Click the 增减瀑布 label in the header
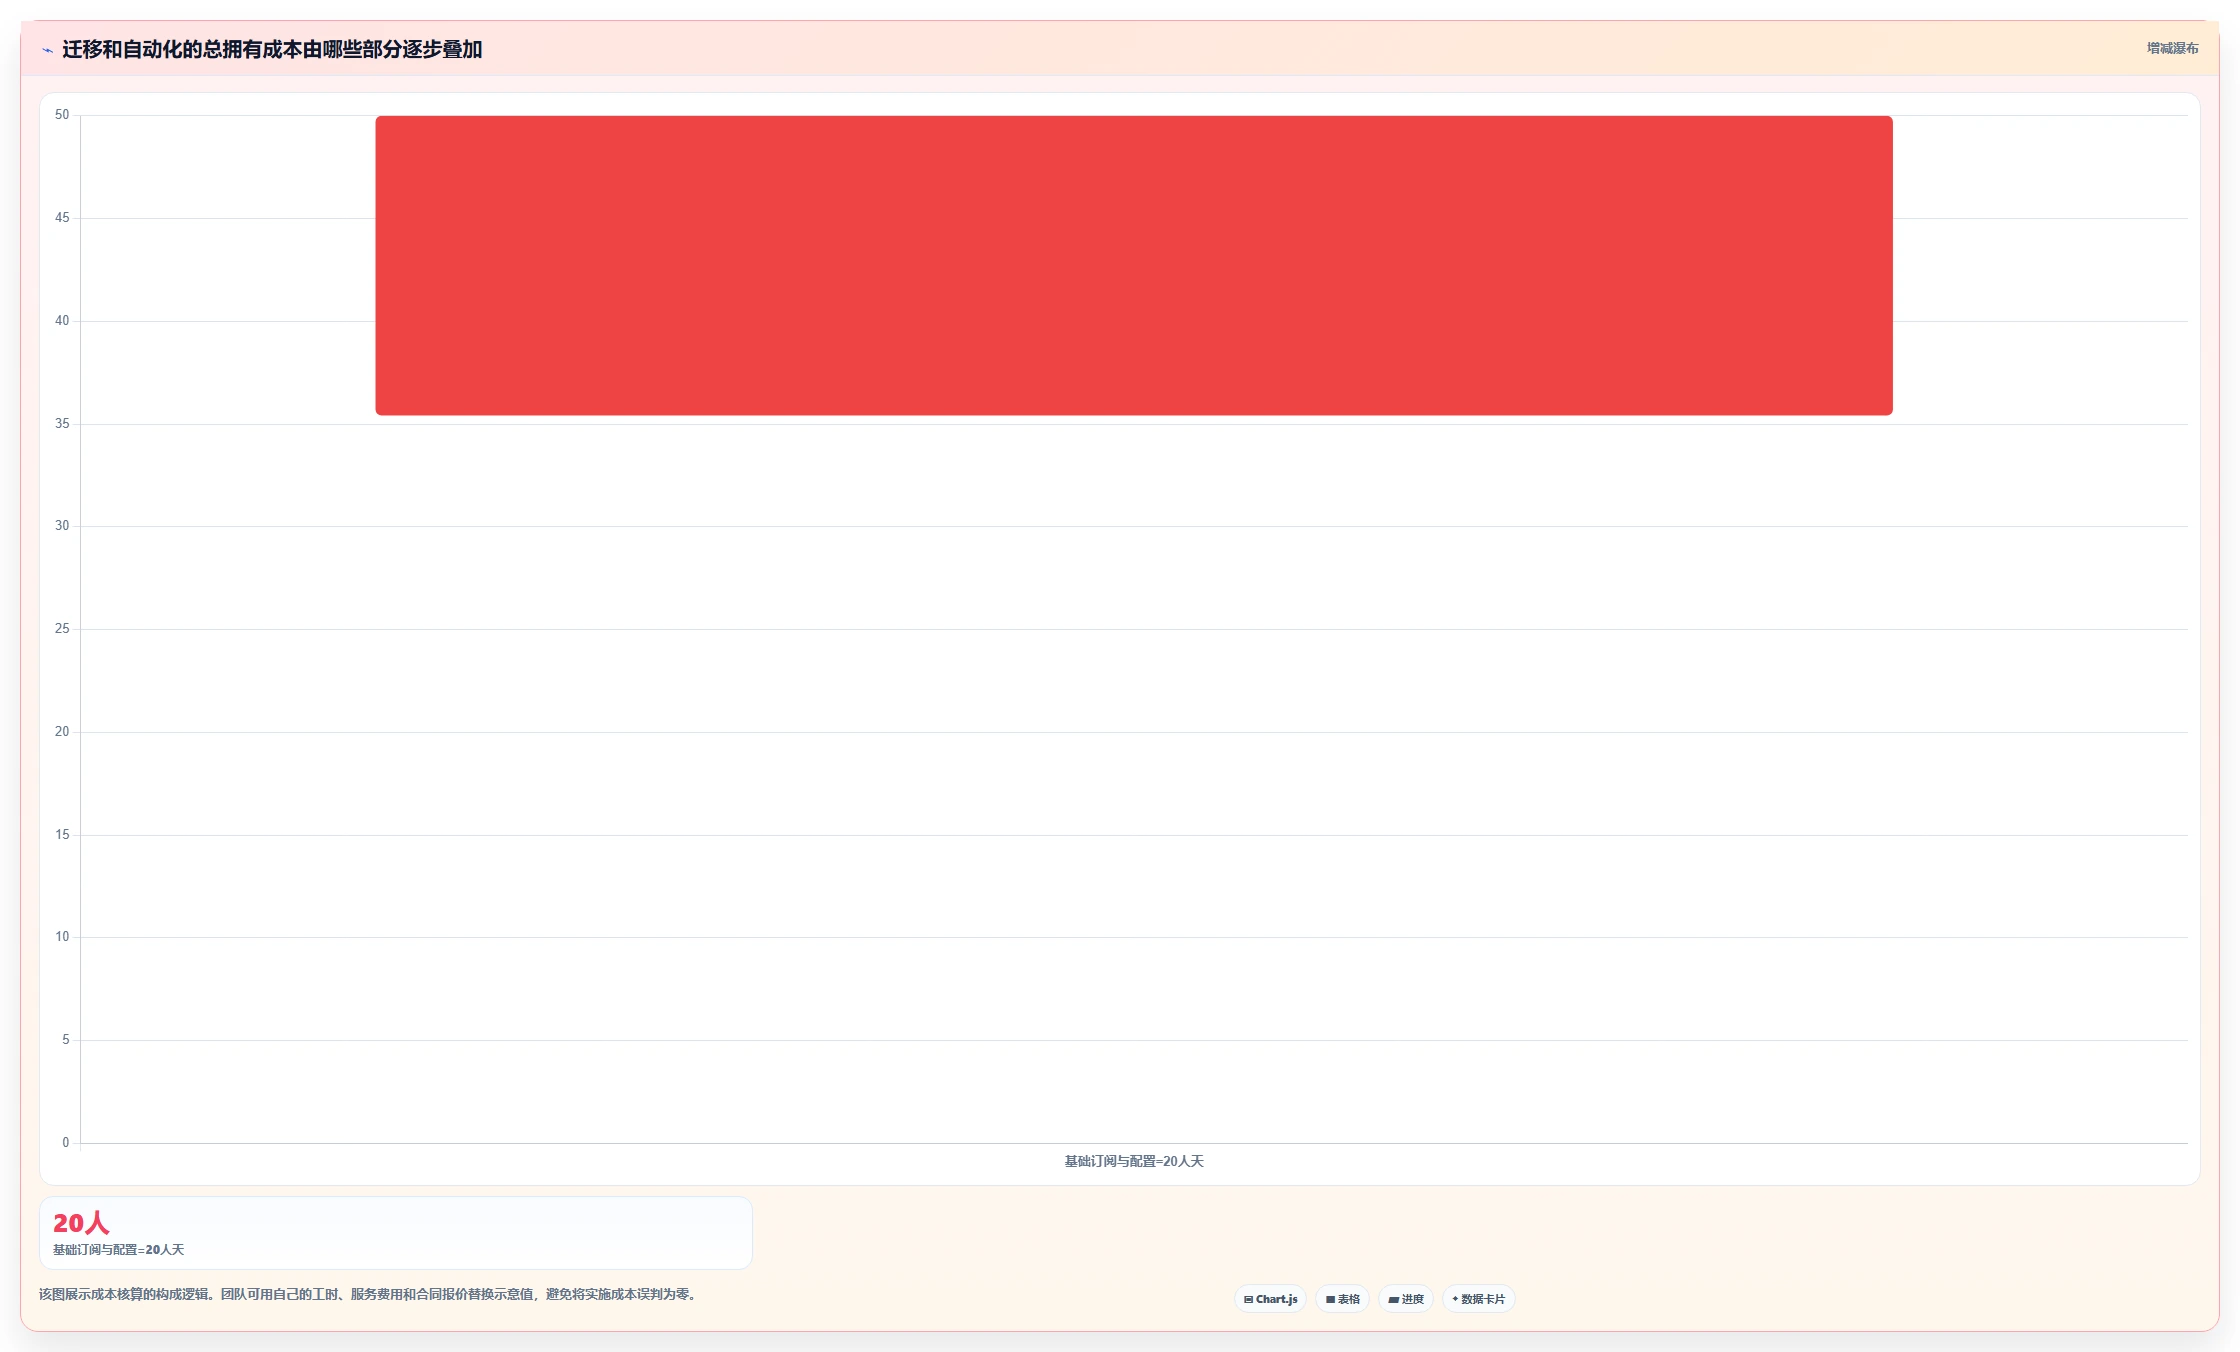This screenshot has width=2240, height=1352. [2172, 48]
